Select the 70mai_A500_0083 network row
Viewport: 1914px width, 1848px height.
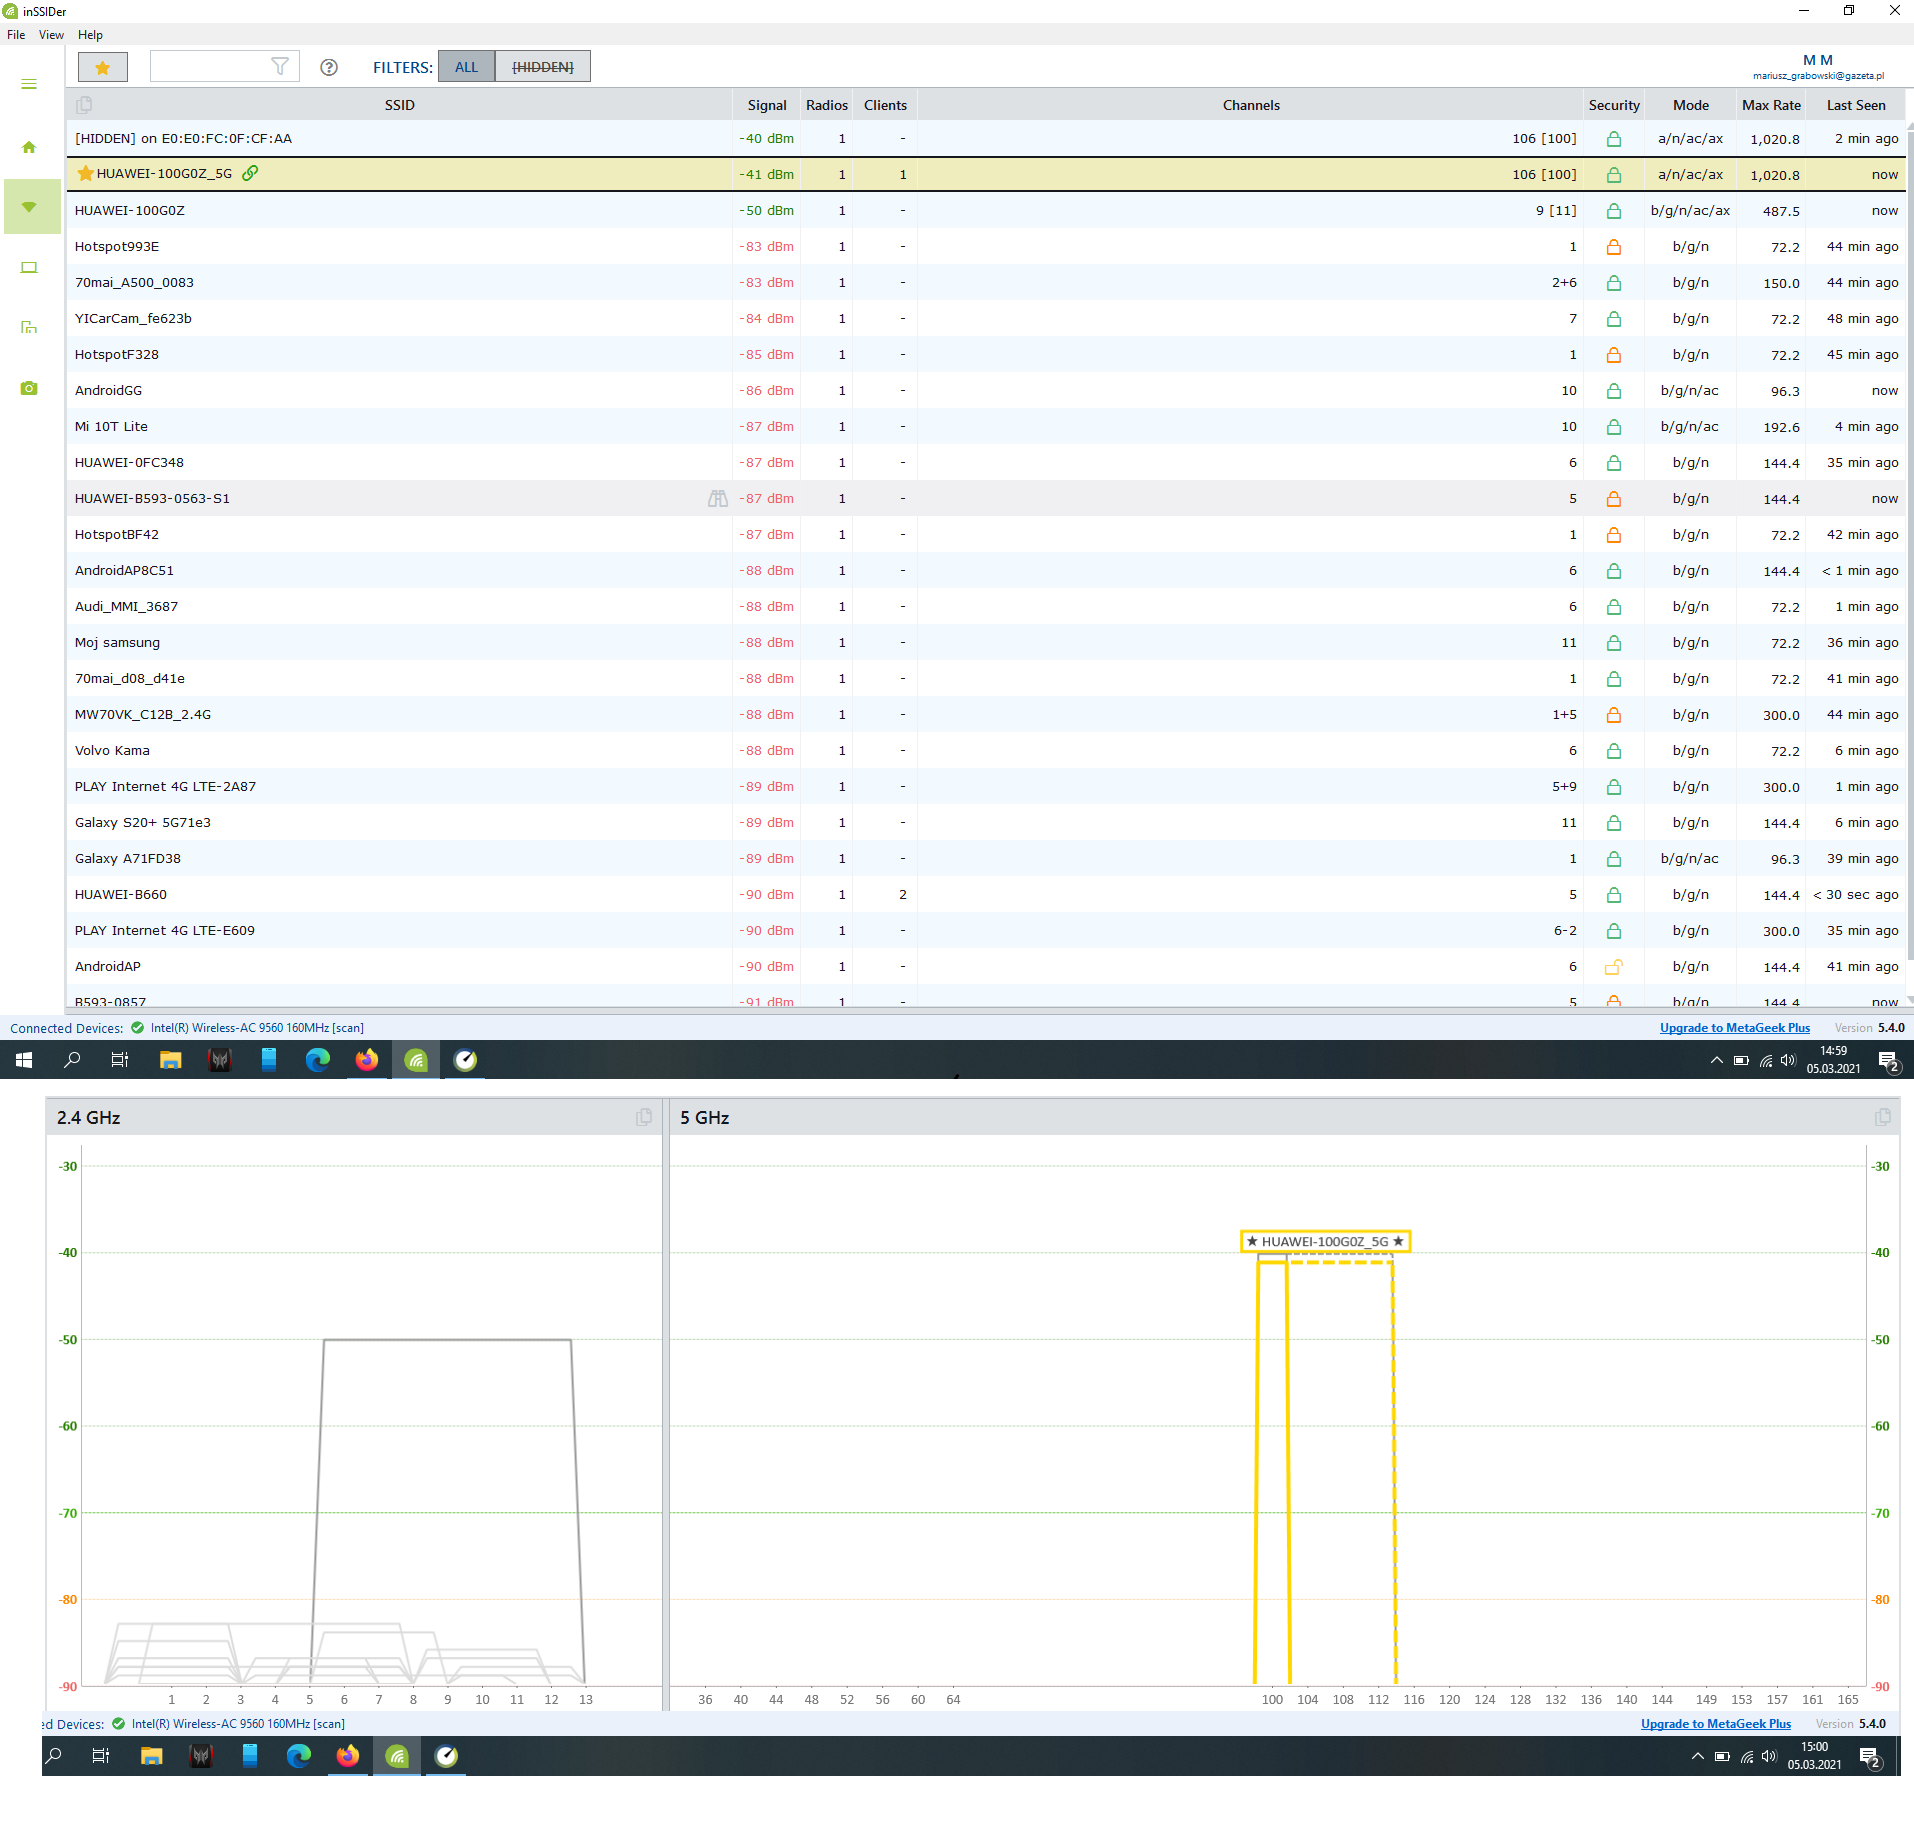tap(986, 283)
